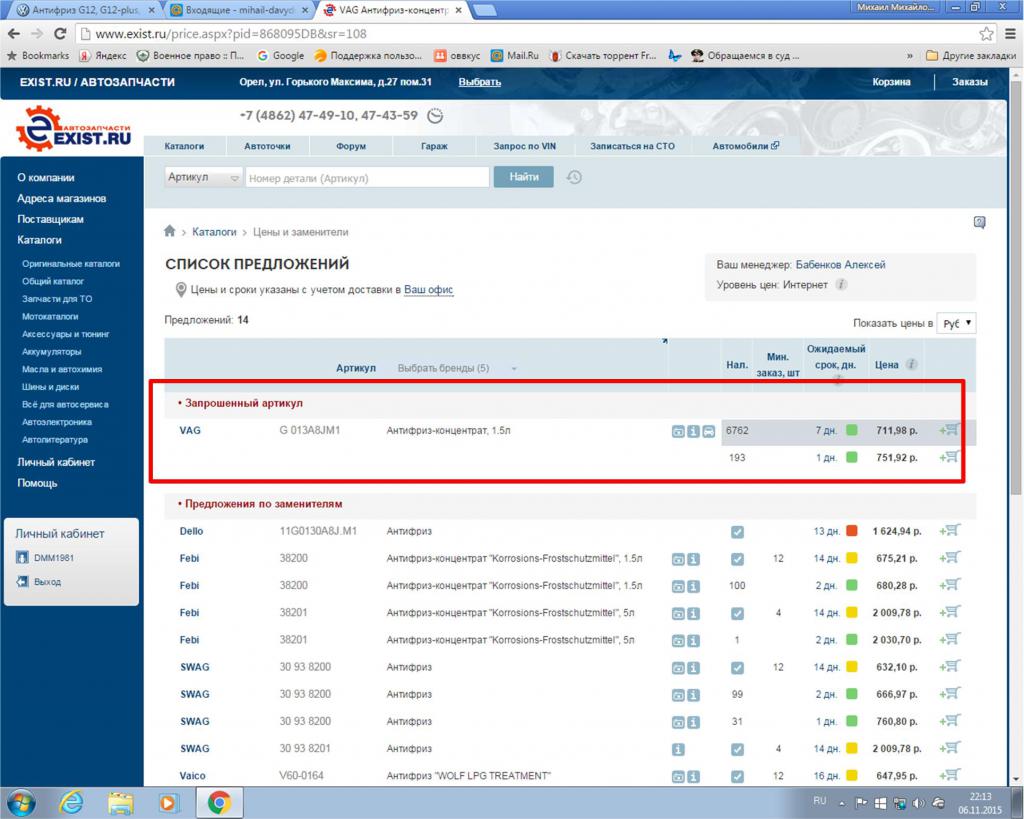1024x819 pixels.
Task: Add Vaico 647,95 р. offer to cart
Action: [950, 775]
